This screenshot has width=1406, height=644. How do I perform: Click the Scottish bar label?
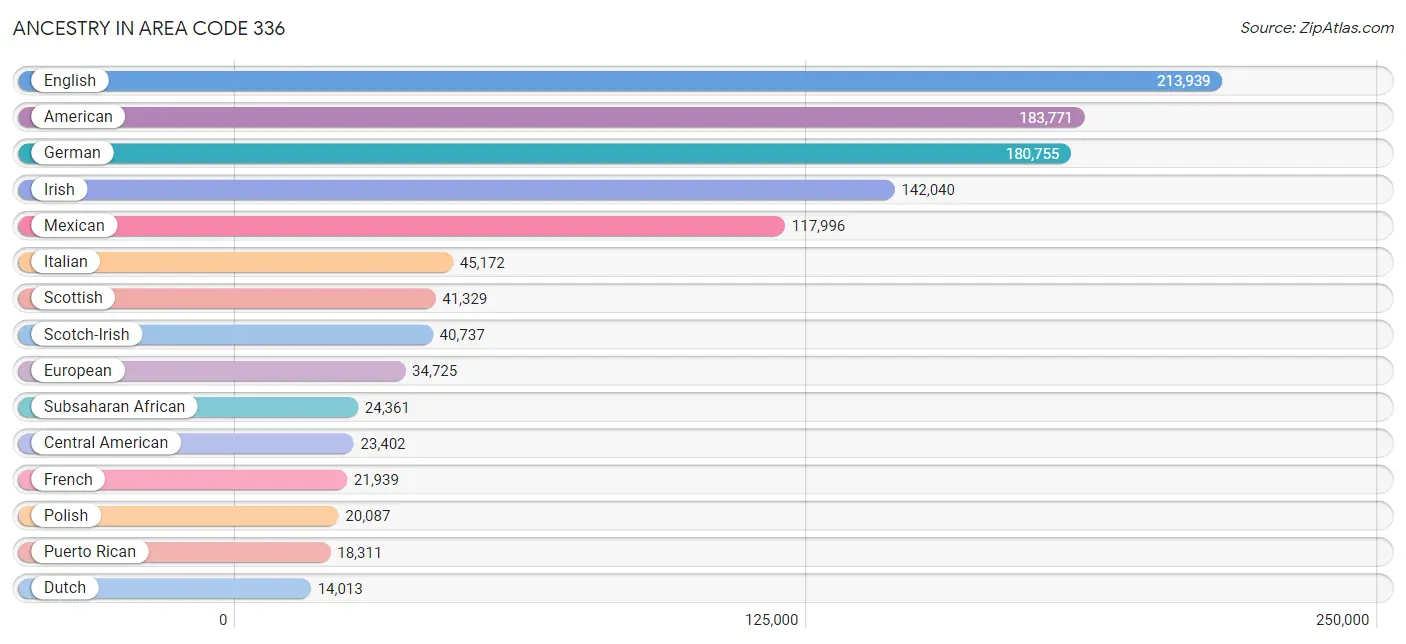73,298
